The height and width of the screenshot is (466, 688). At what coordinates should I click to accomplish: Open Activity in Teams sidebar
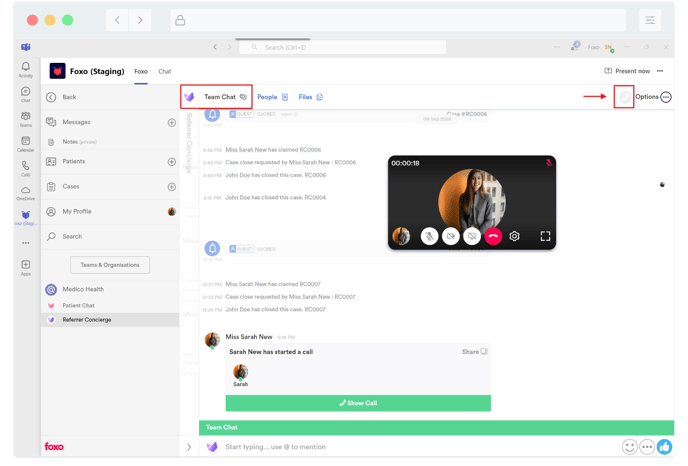25,69
